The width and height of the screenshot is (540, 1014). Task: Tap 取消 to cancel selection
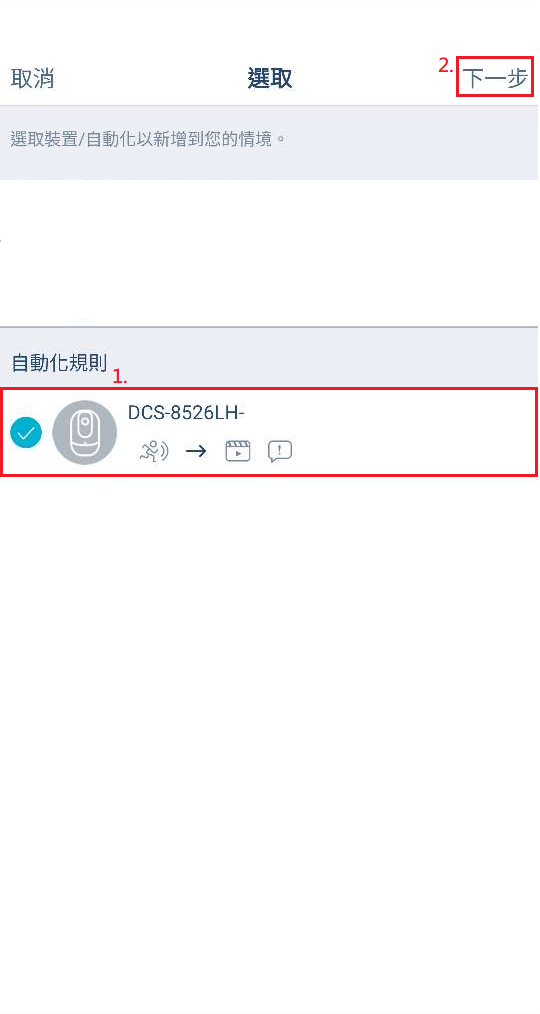(x=32, y=78)
